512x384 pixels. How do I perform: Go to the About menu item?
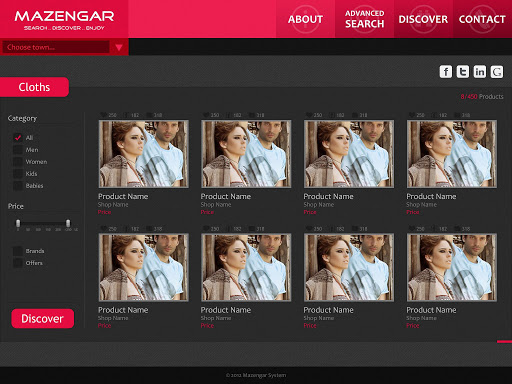pos(305,19)
